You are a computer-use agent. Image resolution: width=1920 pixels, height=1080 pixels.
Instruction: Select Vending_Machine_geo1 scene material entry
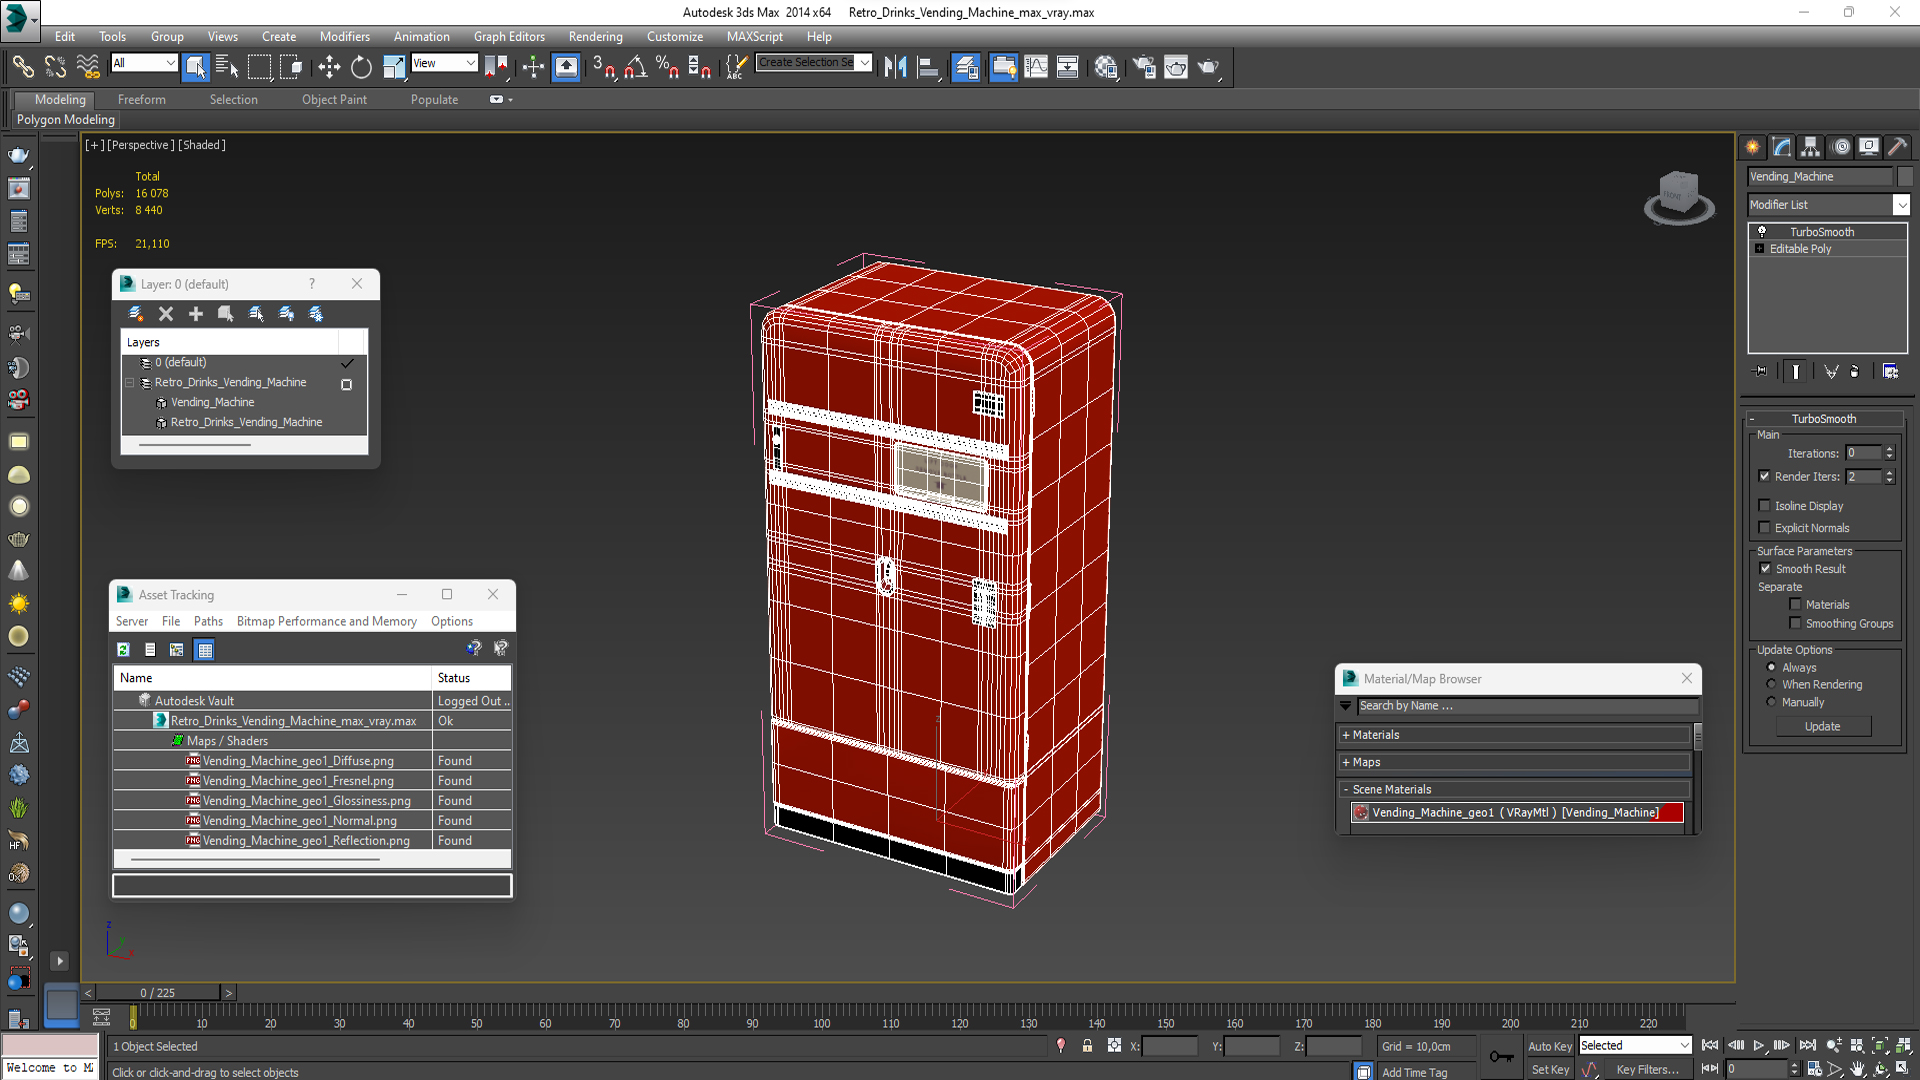pos(1517,813)
